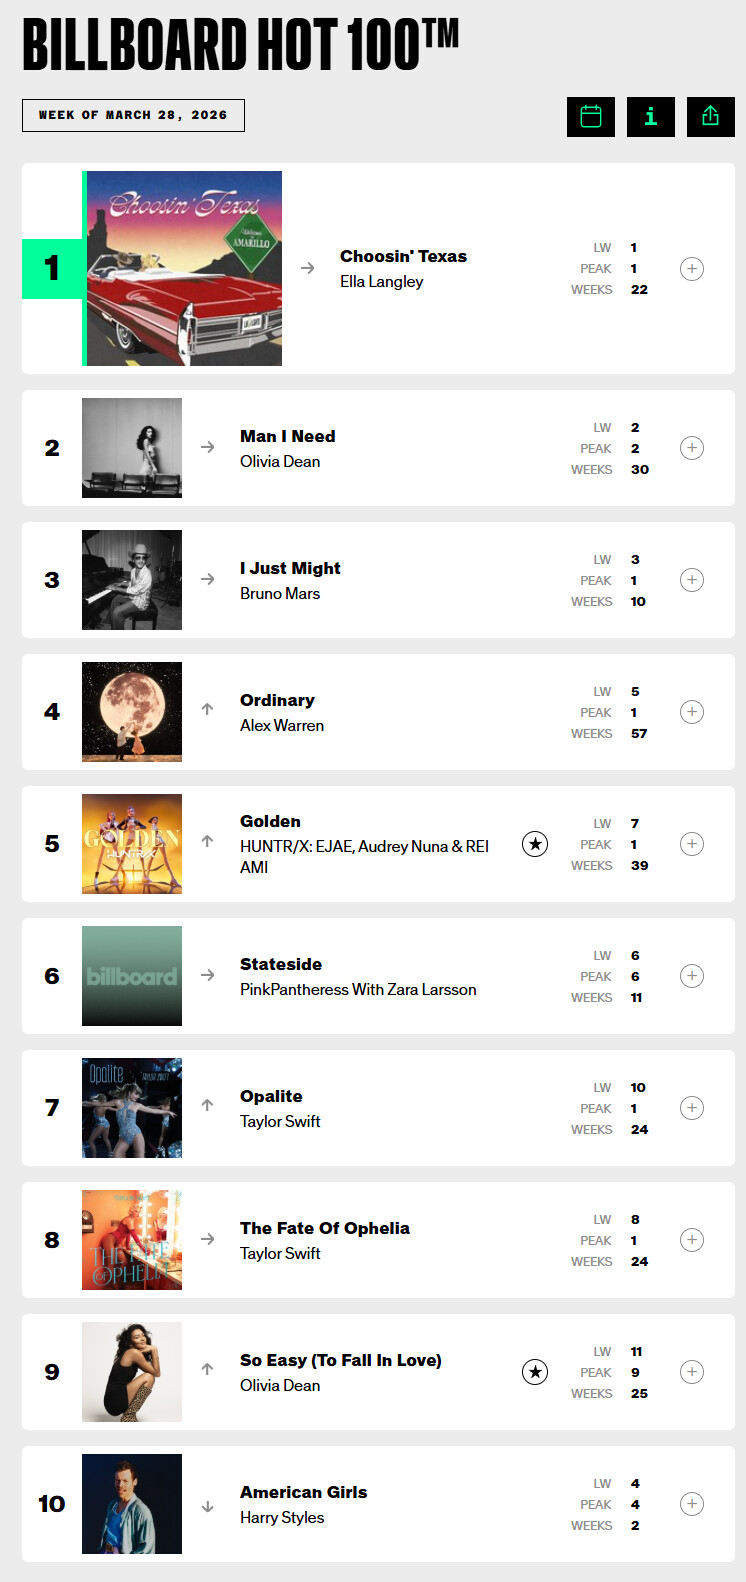Expand the I Just Might row
Screen dimensions: 746x1582
coord(692,580)
